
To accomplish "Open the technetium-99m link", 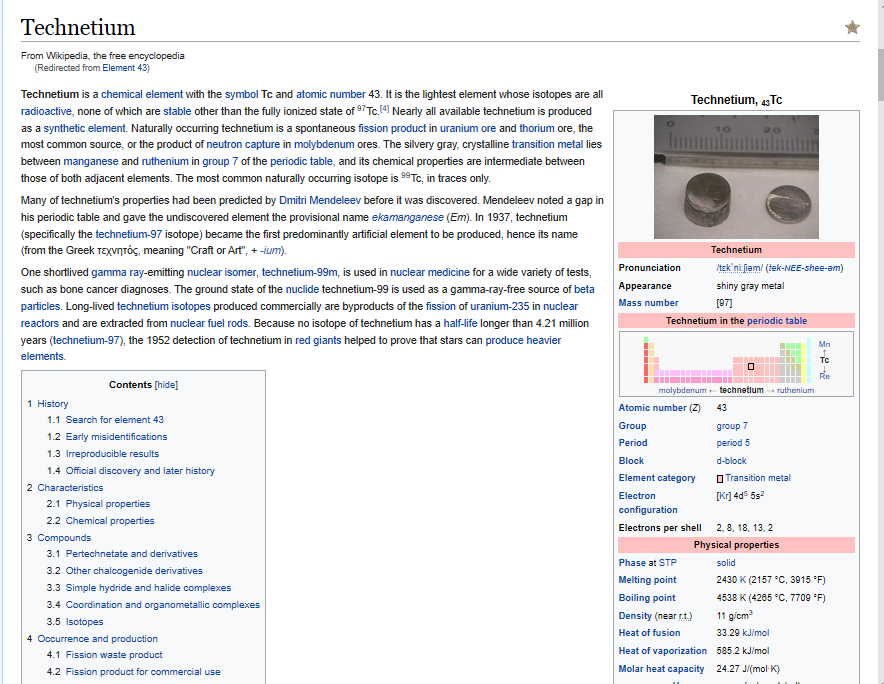I will [x=299, y=272].
